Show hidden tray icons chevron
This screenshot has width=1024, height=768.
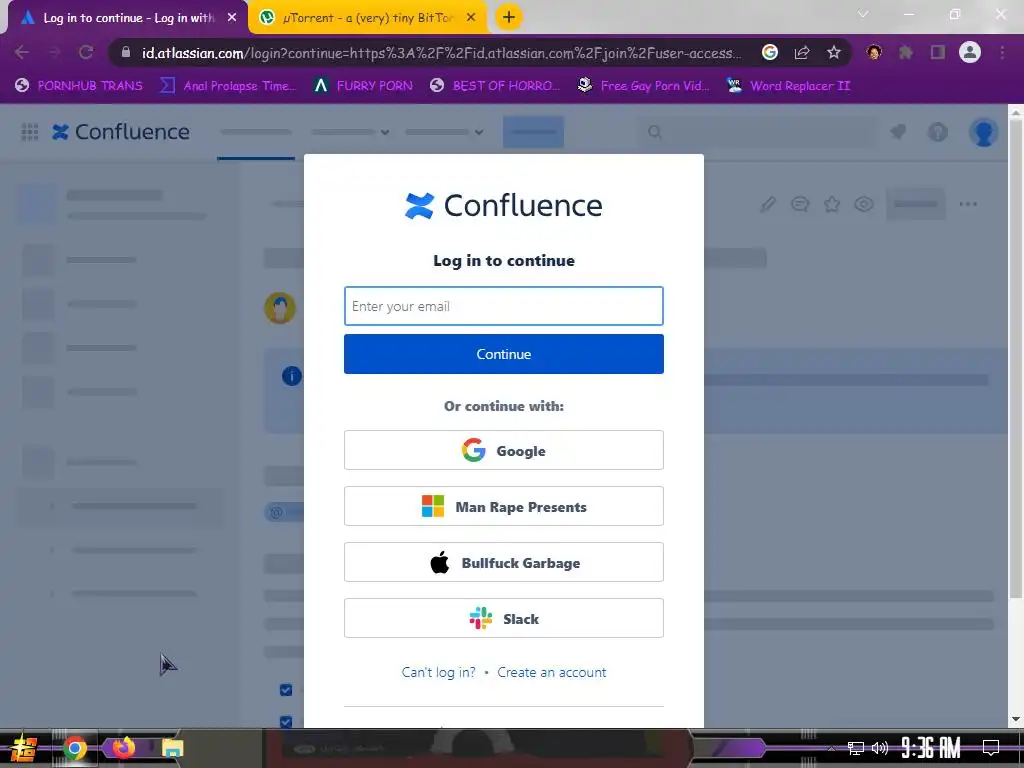831,748
